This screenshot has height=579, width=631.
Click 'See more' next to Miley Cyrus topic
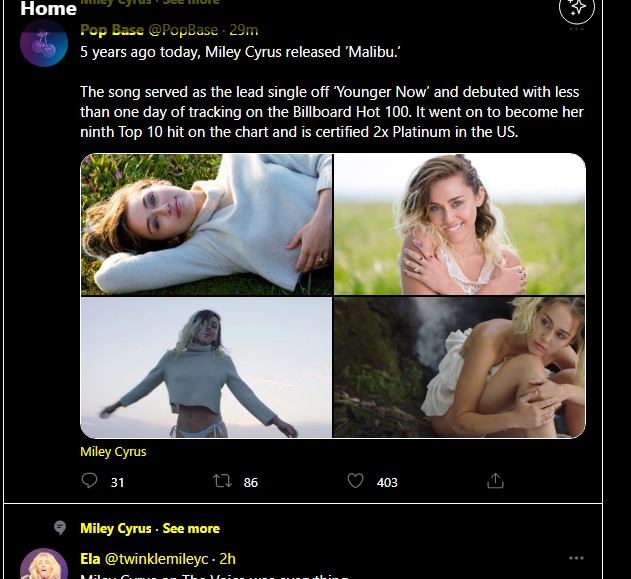[191, 528]
